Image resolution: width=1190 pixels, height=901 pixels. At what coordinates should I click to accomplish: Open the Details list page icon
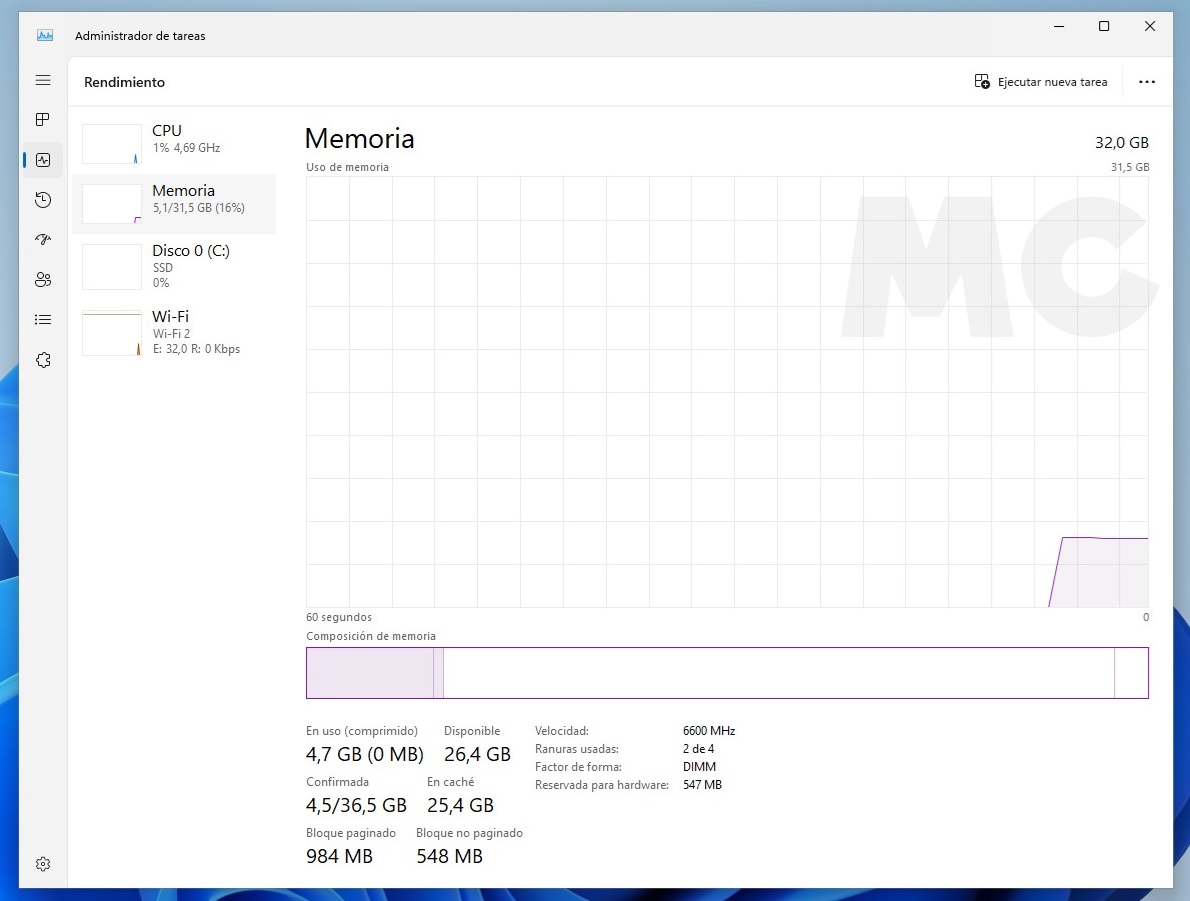(x=43, y=320)
